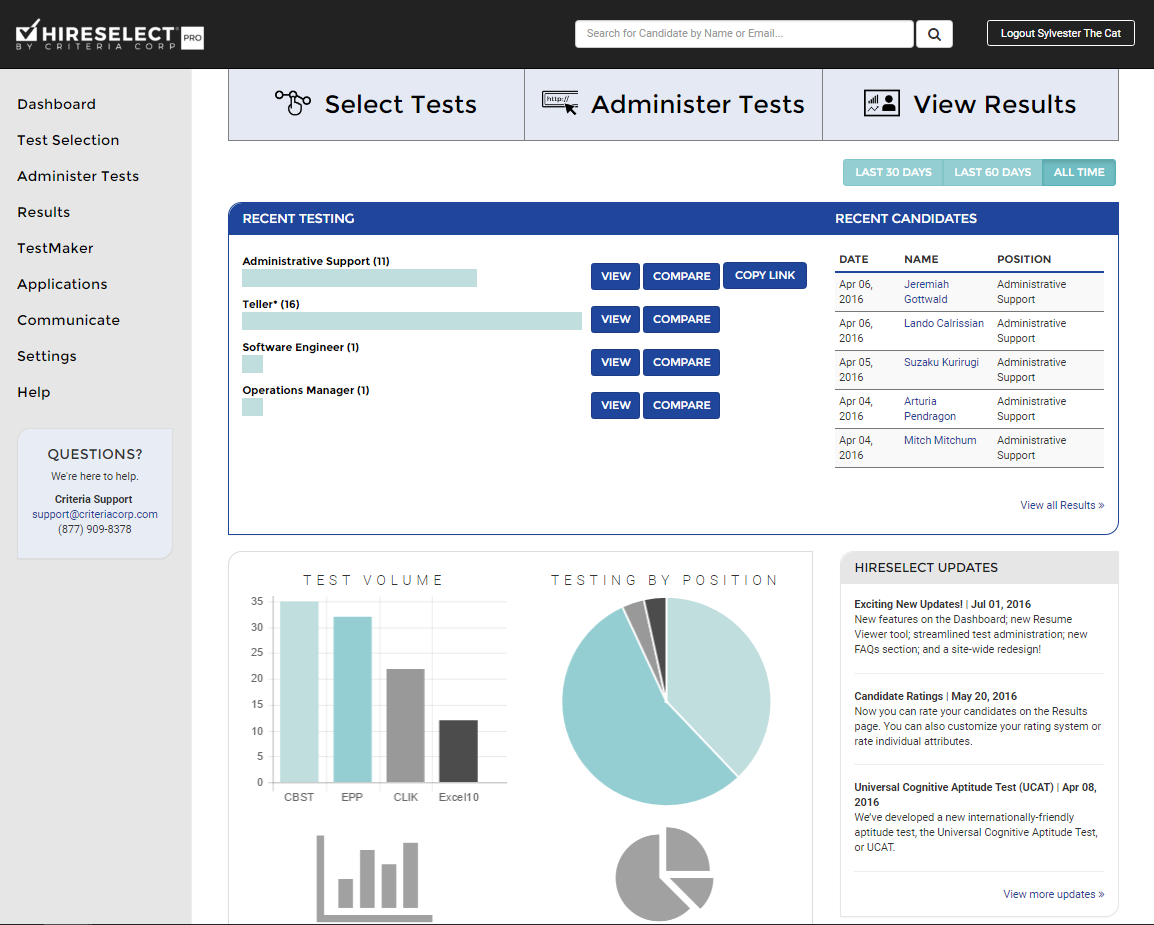Open the View all Results link
This screenshot has width=1154, height=925.
click(1062, 505)
